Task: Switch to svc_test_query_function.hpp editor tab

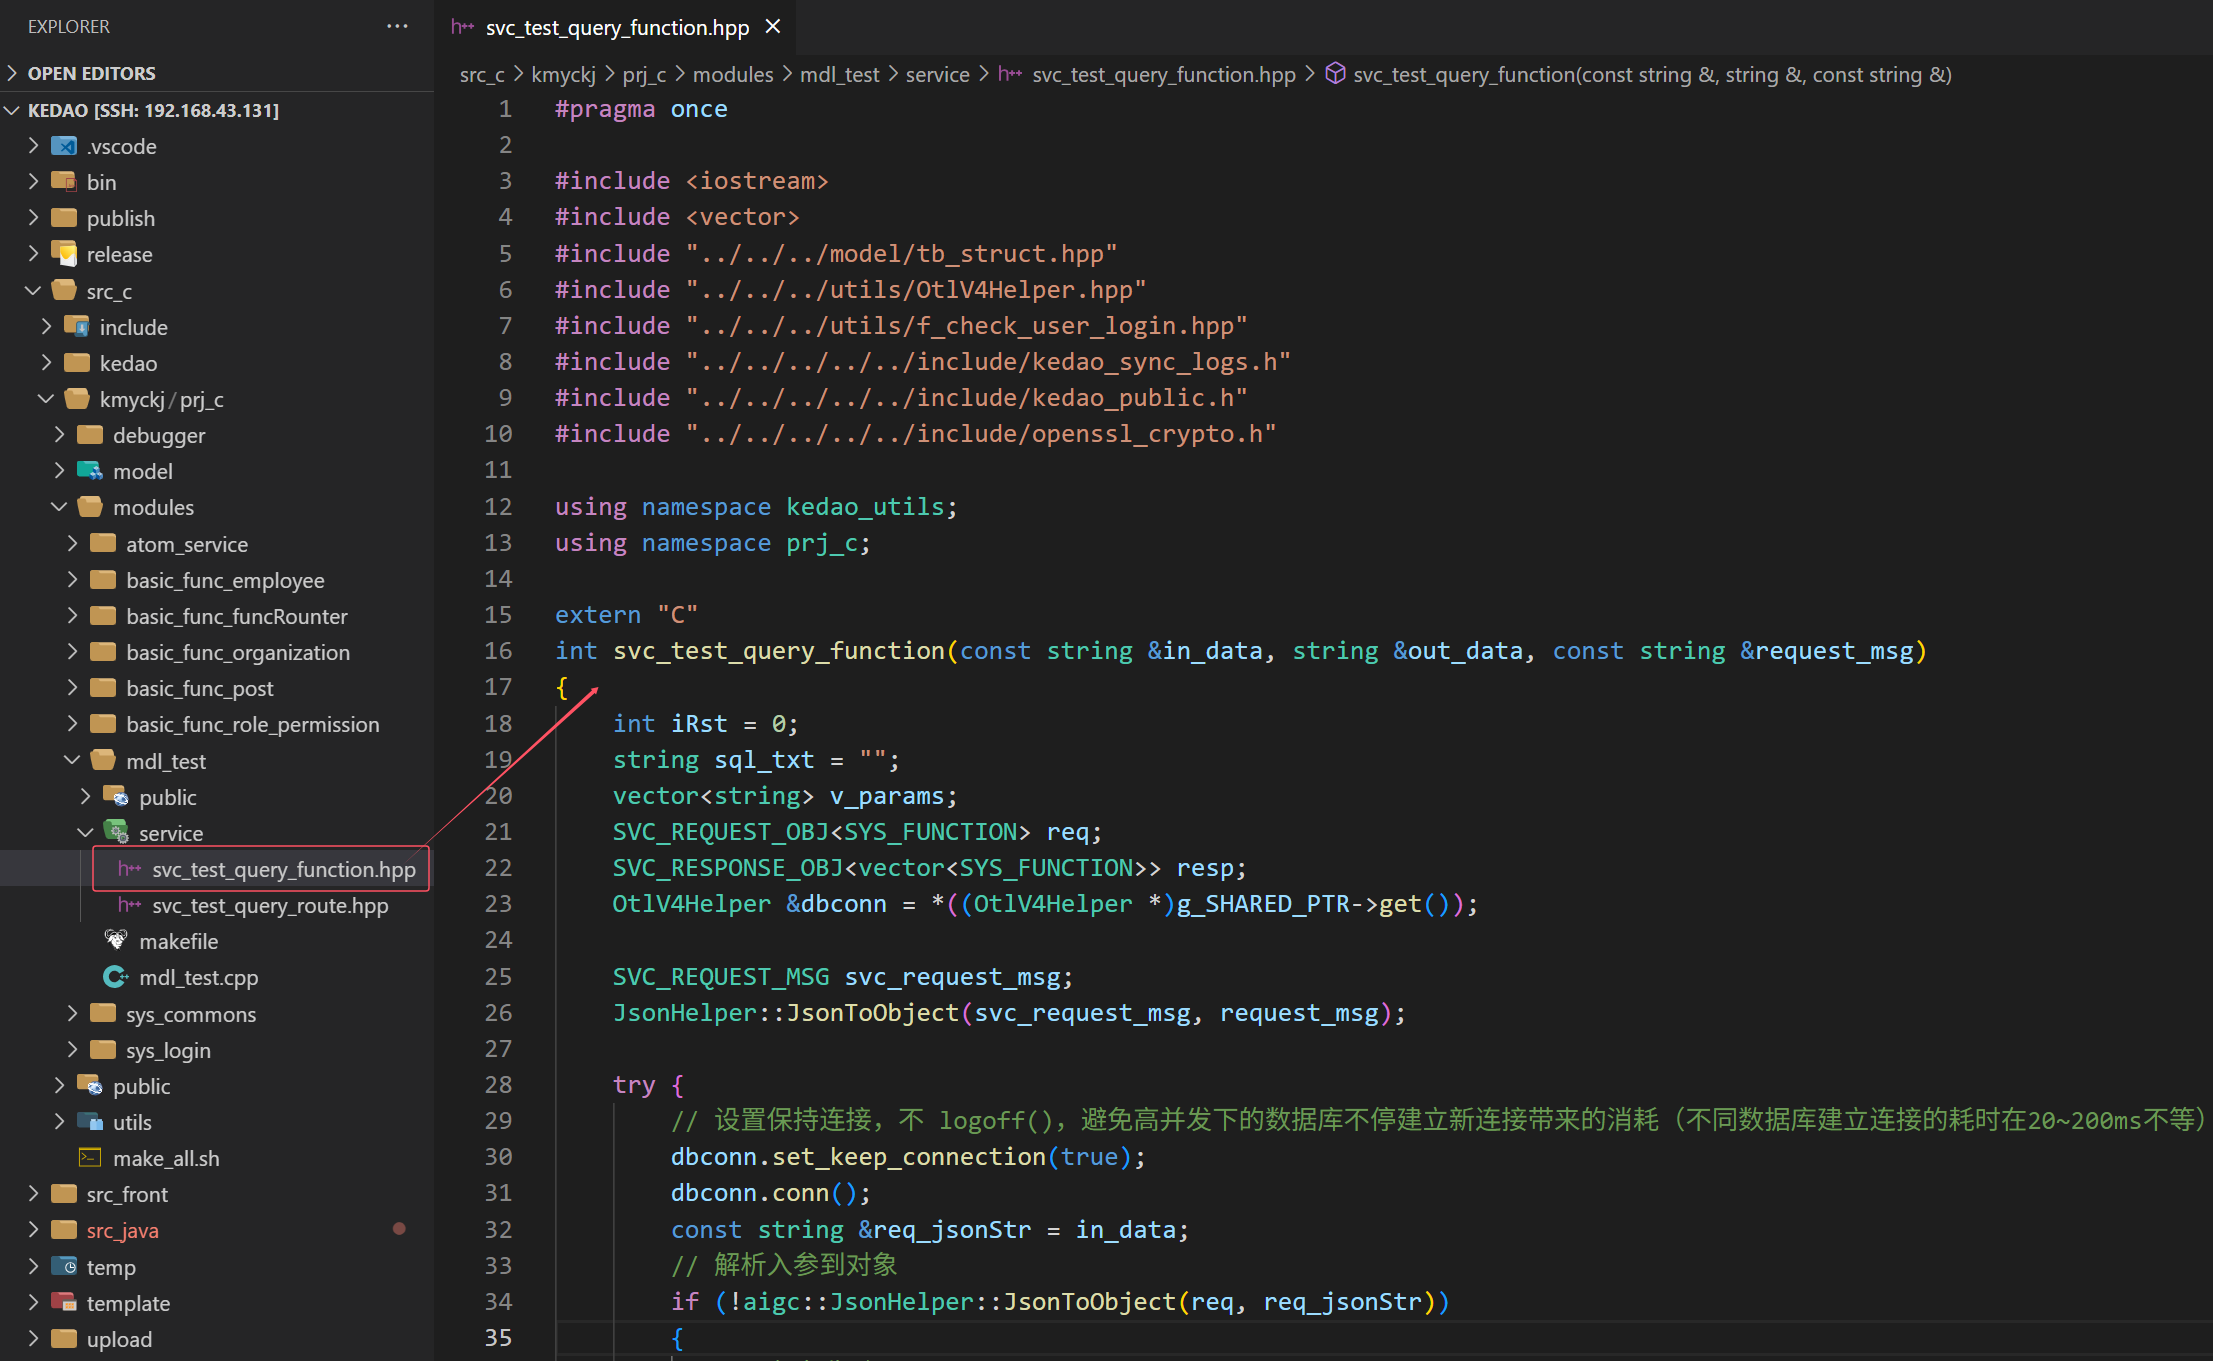Action: click(616, 28)
